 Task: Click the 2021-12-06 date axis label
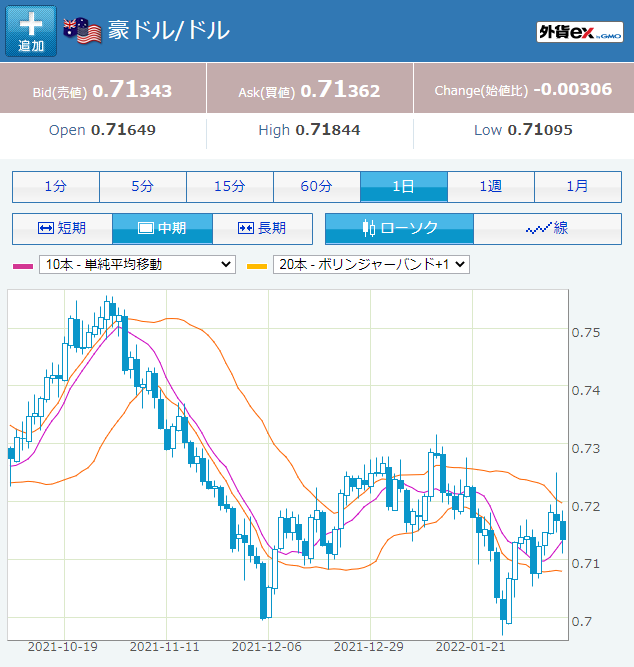[267, 647]
